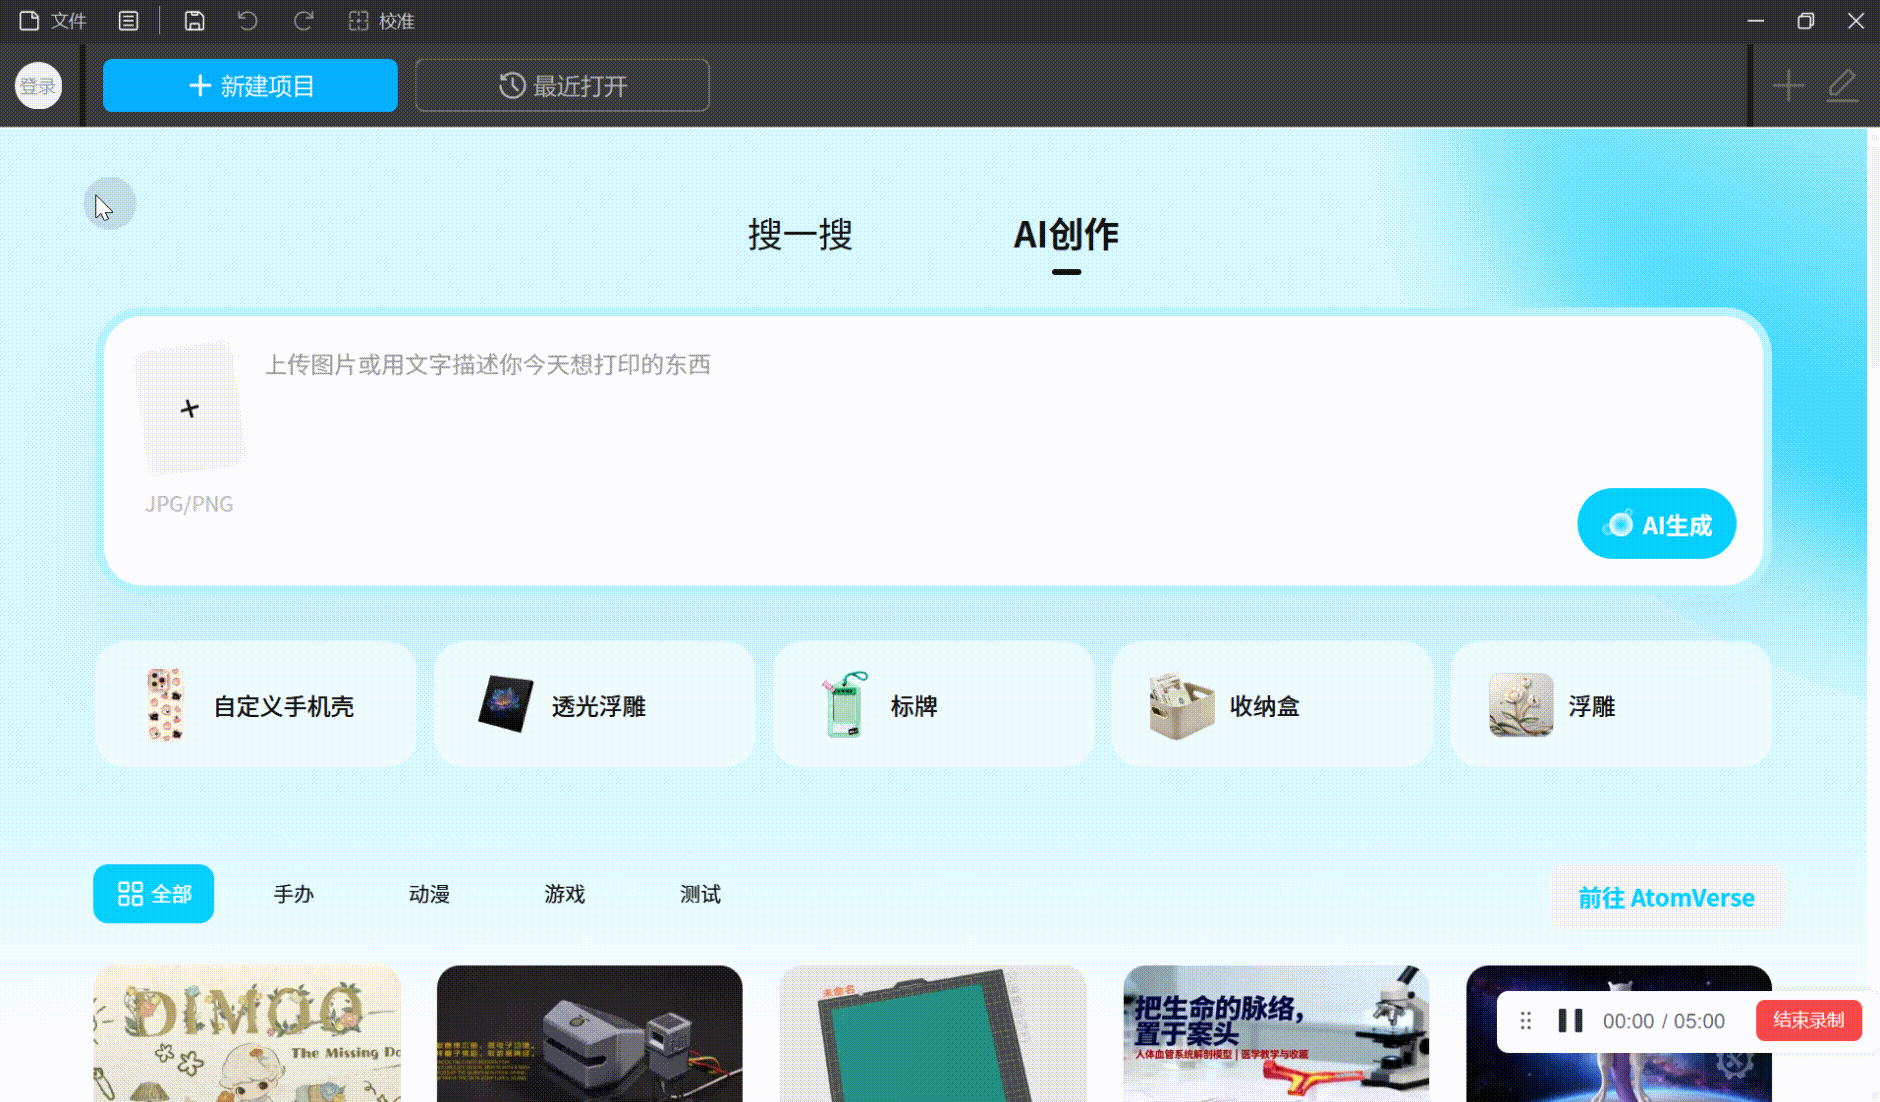Select the 标牌 card
The image size is (1880, 1102).
(933, 705)
